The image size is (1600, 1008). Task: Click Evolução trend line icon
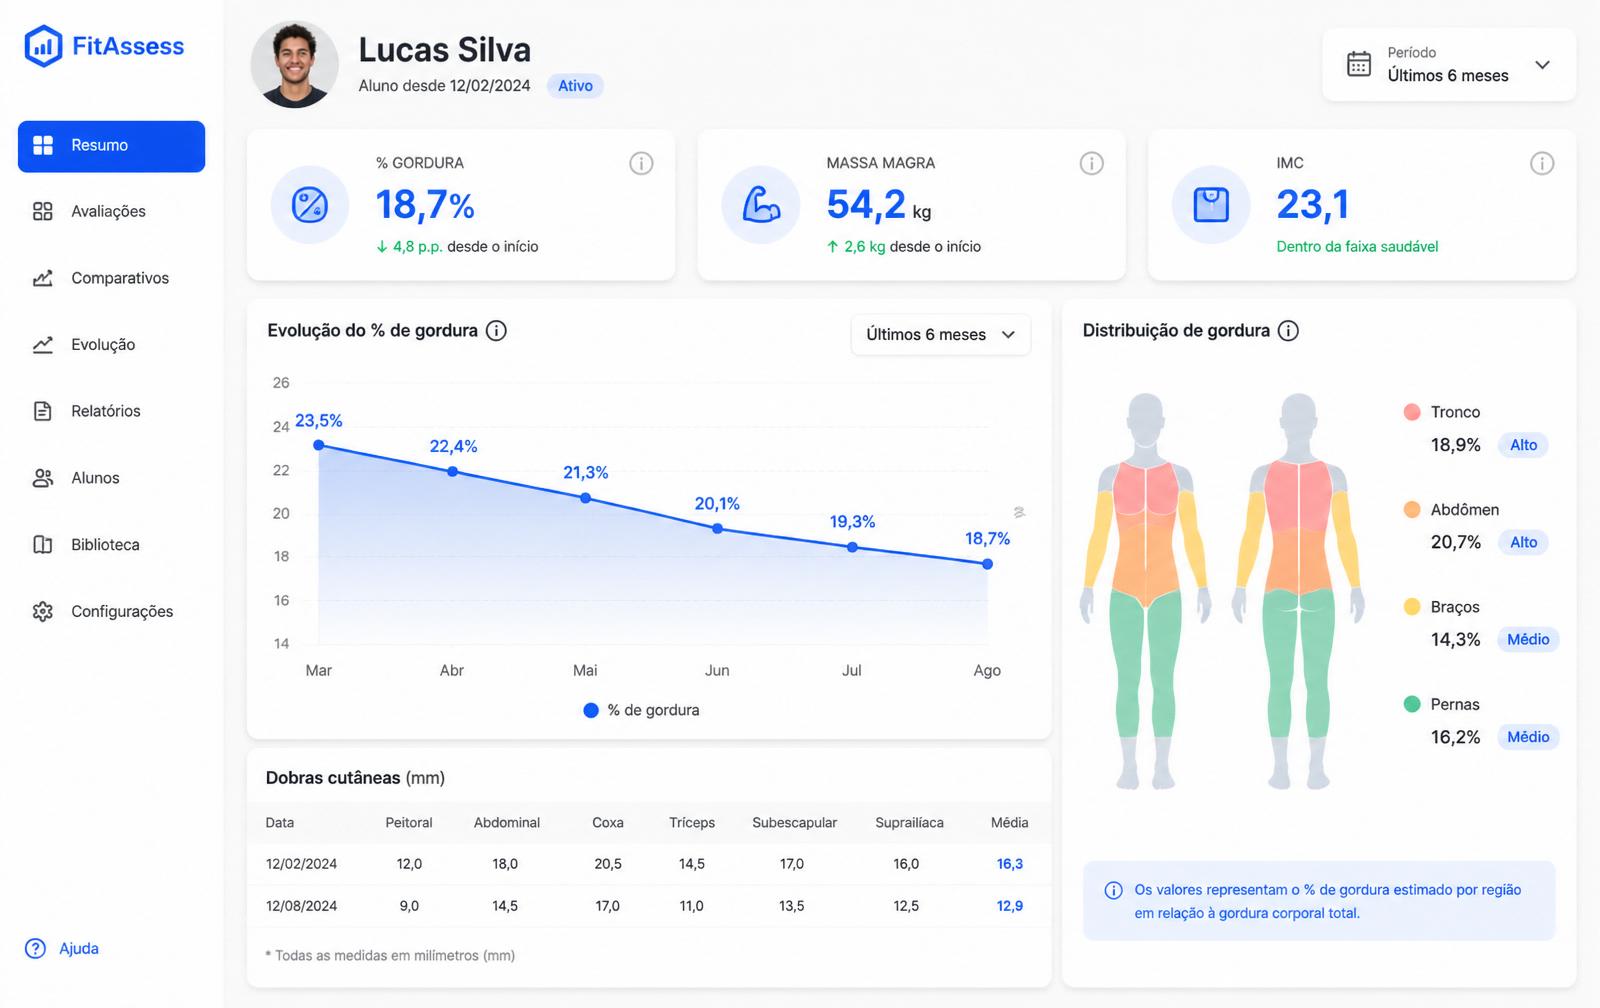[43, 344]
